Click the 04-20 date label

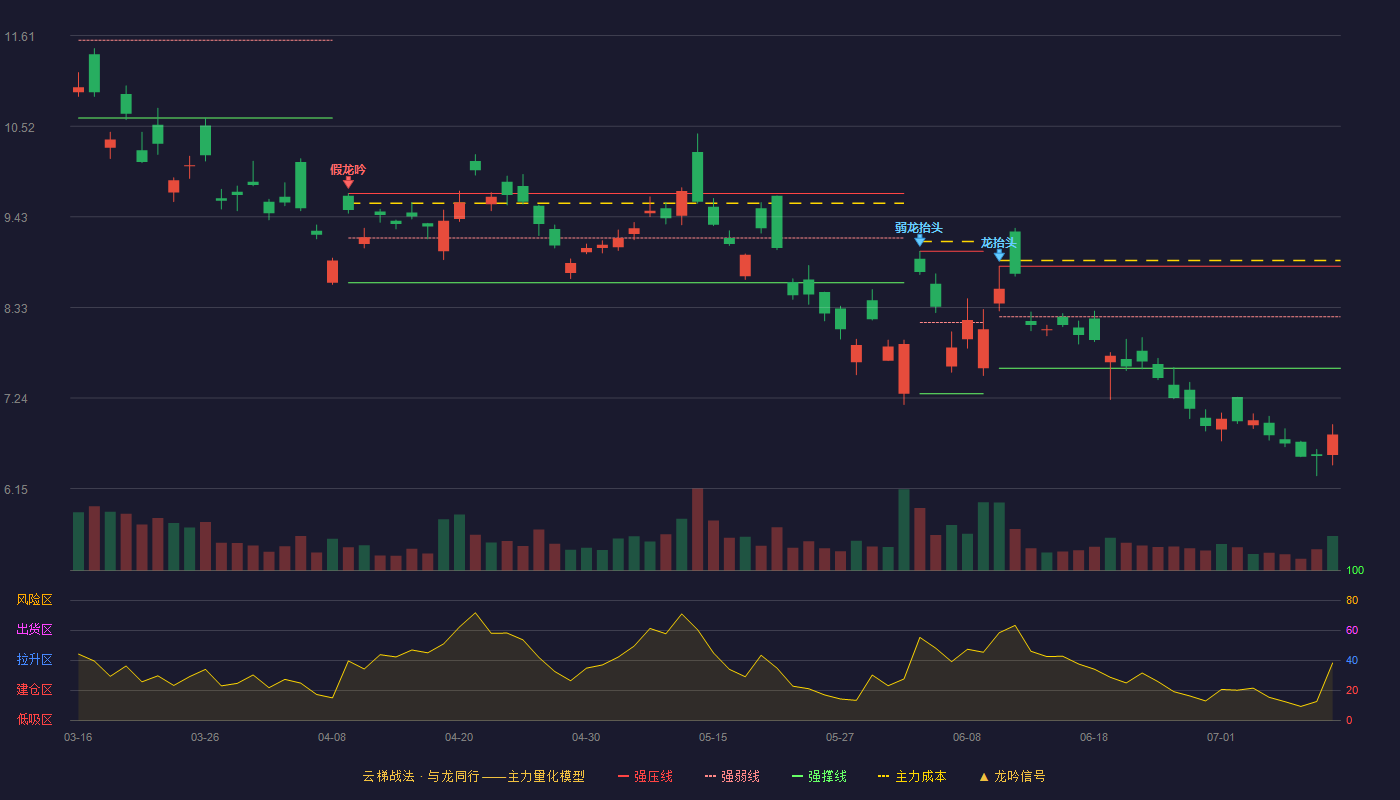pyautogui.click(x=459, y=737)
